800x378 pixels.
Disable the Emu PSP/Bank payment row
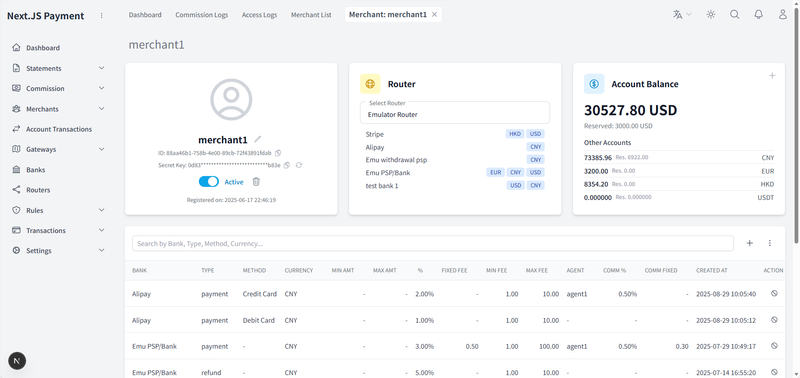[774, 345]
